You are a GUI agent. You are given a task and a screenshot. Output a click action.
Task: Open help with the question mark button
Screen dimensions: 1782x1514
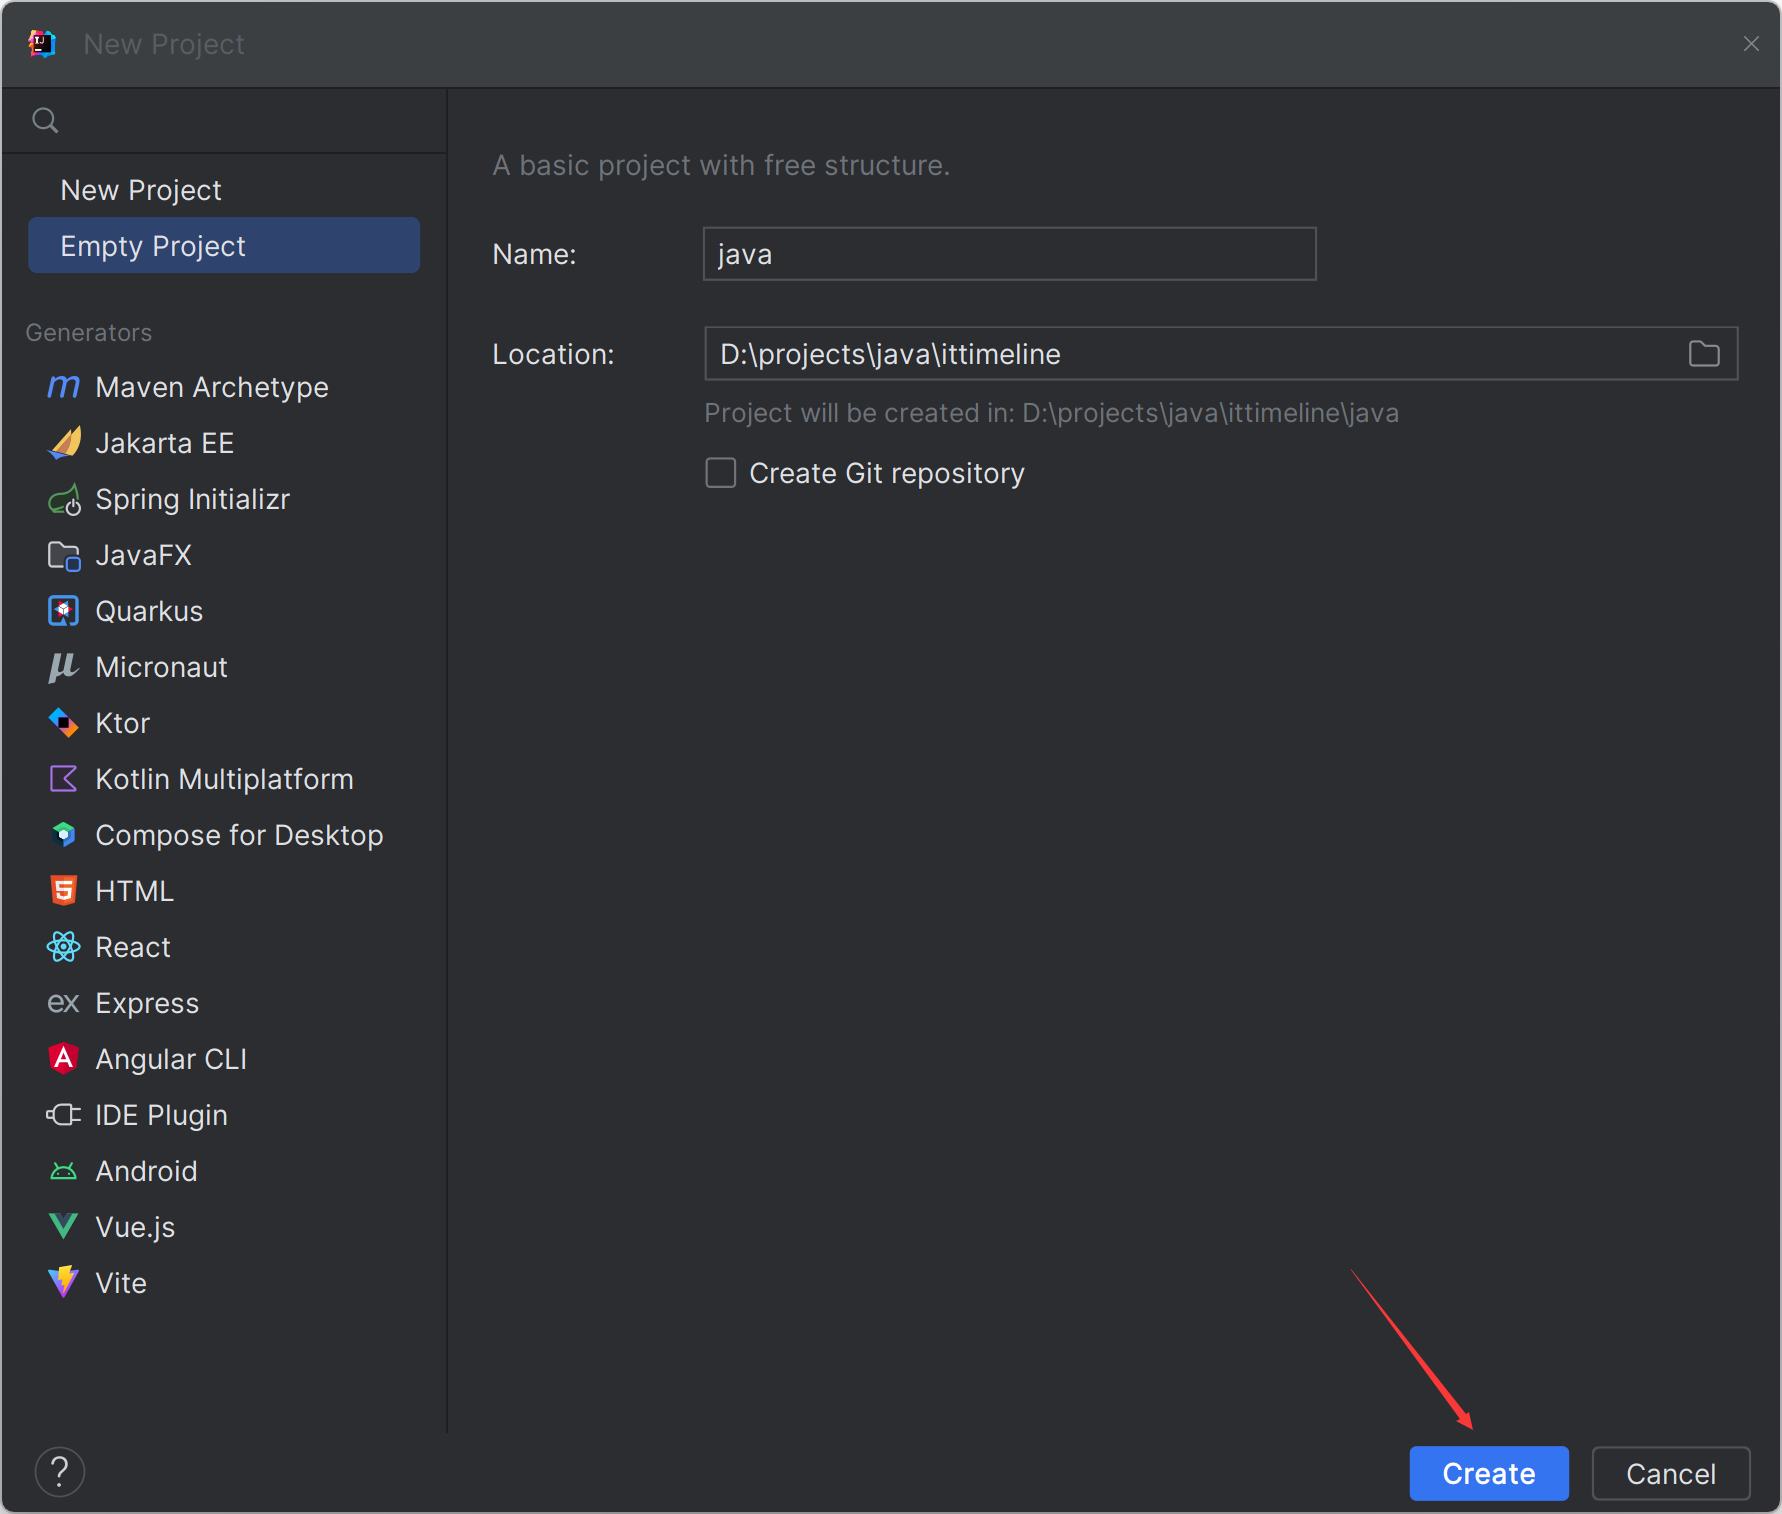60,1472
